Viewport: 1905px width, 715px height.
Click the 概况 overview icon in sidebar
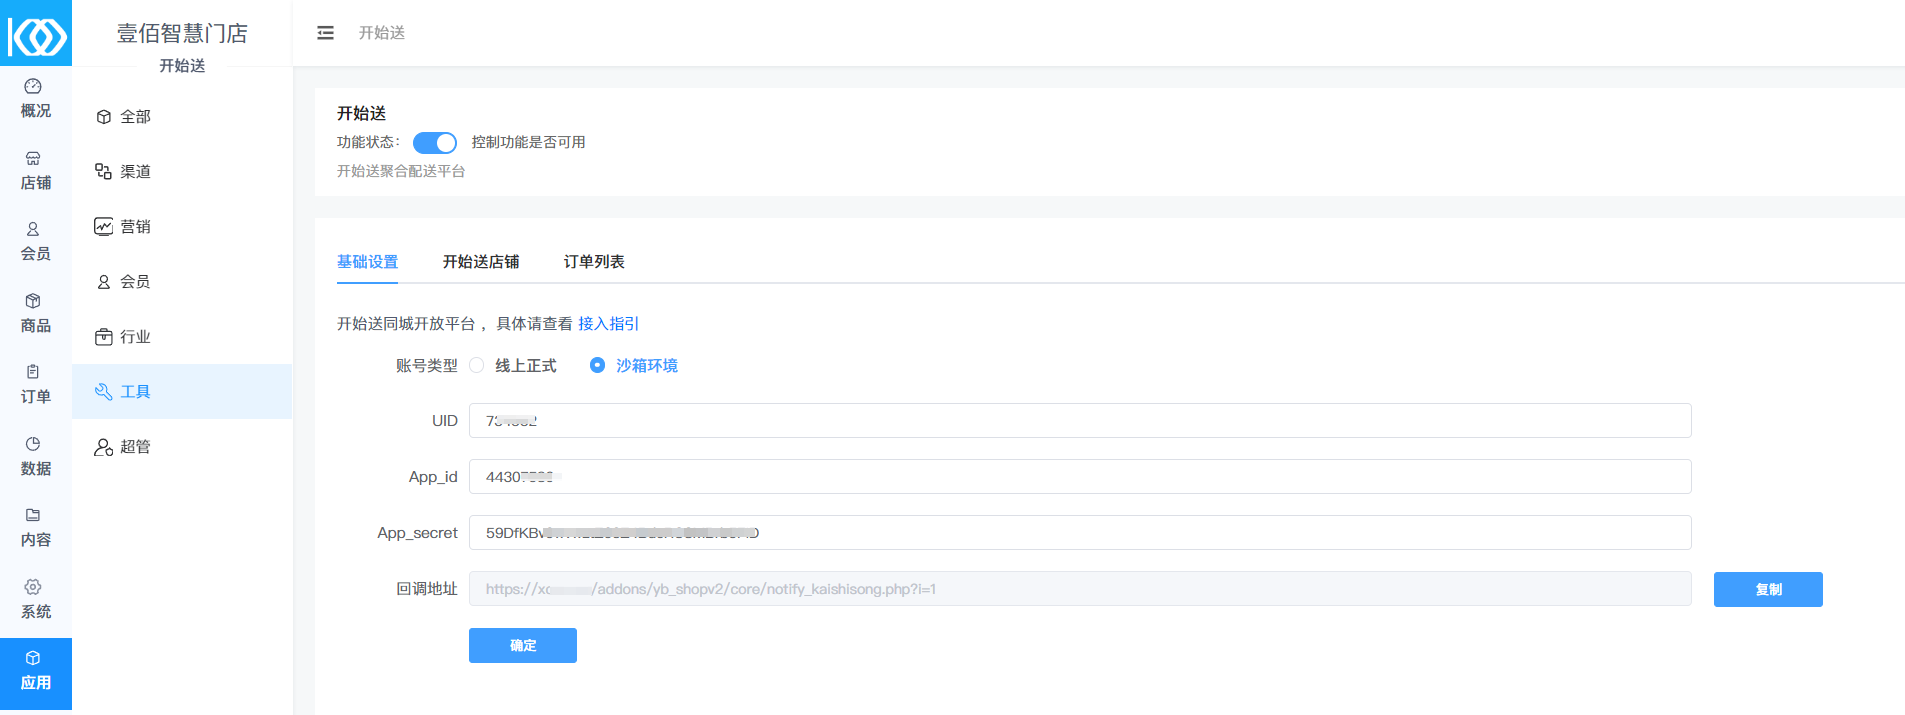point(33,87)
